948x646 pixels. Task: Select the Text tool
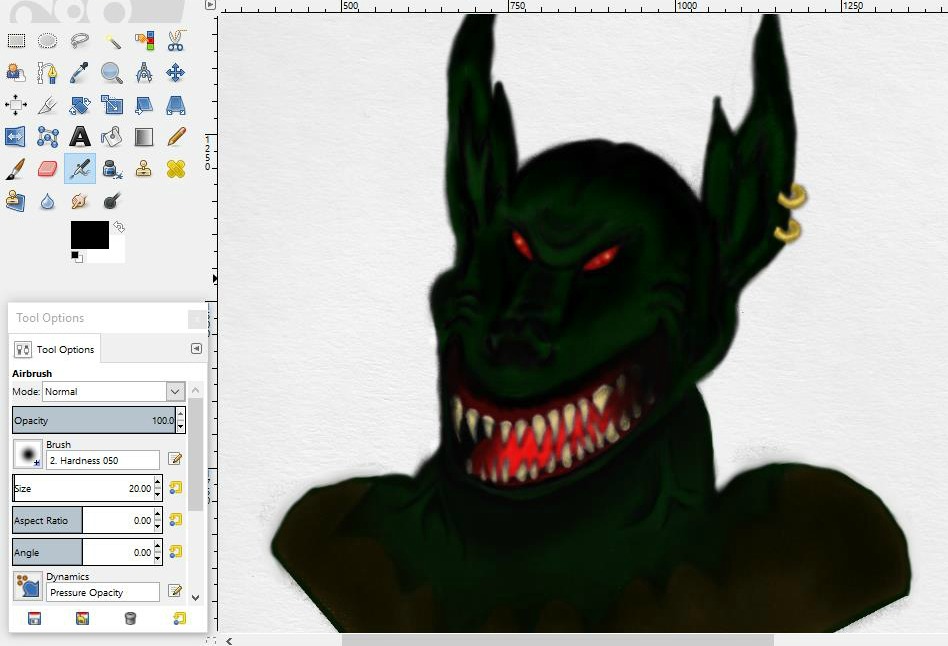pos(80,137)
